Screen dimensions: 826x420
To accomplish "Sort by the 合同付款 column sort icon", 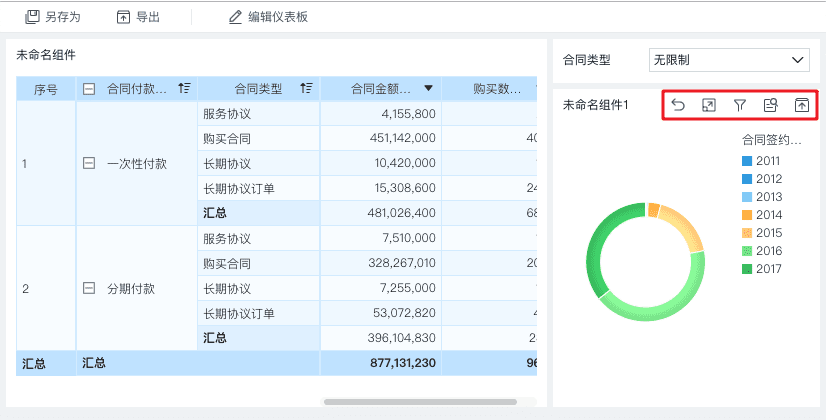I will (x=184, y=89).
